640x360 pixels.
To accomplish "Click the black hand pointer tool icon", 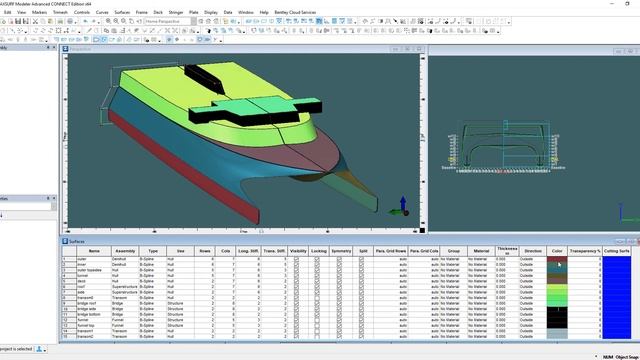I will click(x=209, y=31).
